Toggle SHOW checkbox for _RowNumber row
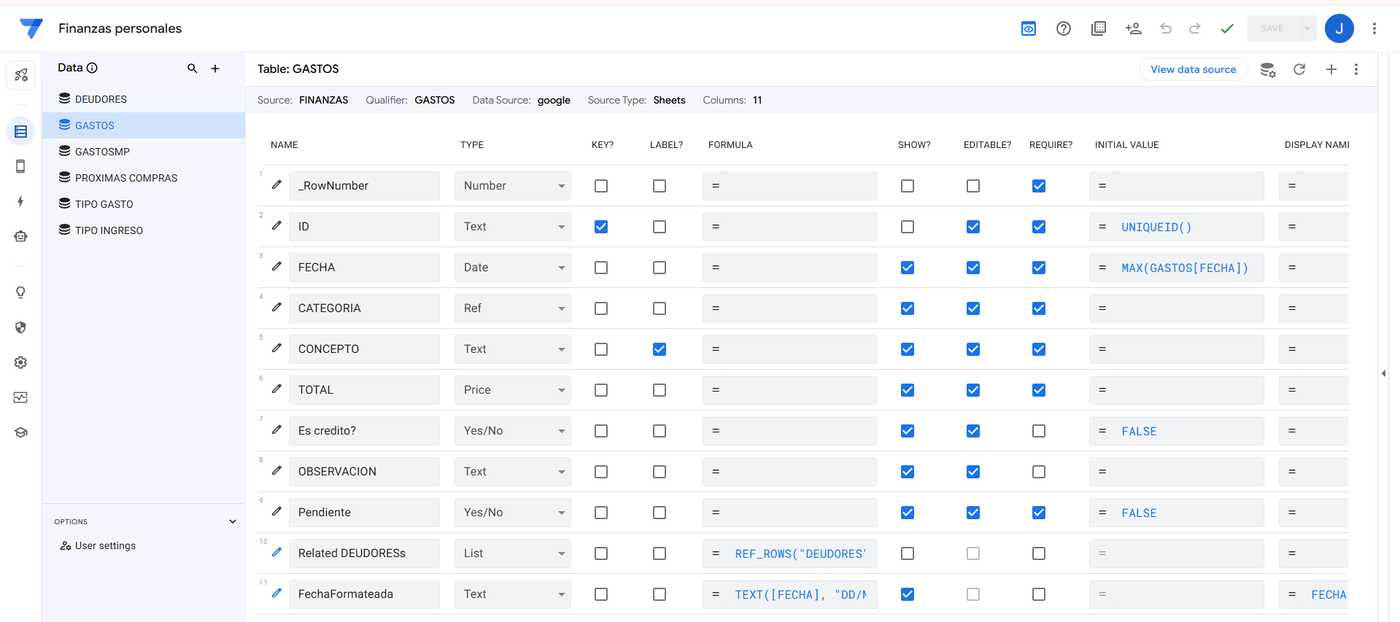 pyautogui.click(x=907, y=186)
